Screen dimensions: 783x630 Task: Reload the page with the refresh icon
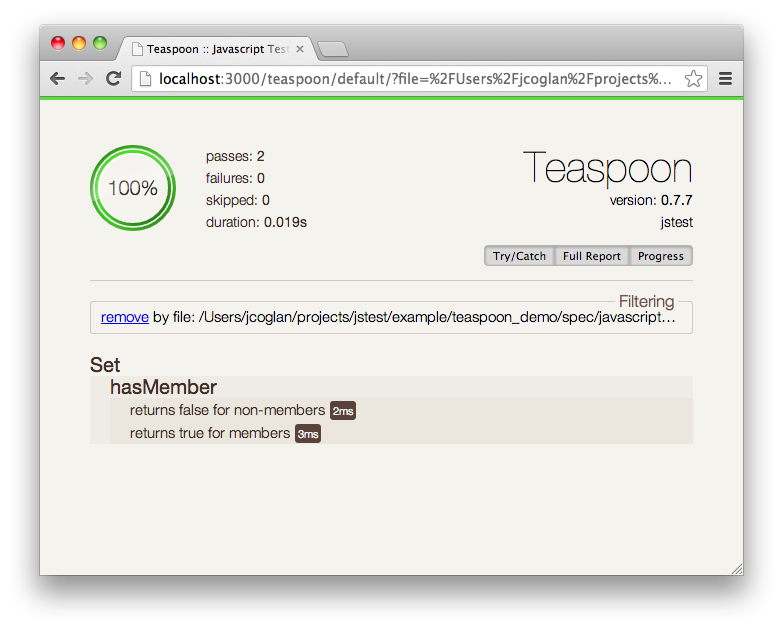[x=113, y=78]
